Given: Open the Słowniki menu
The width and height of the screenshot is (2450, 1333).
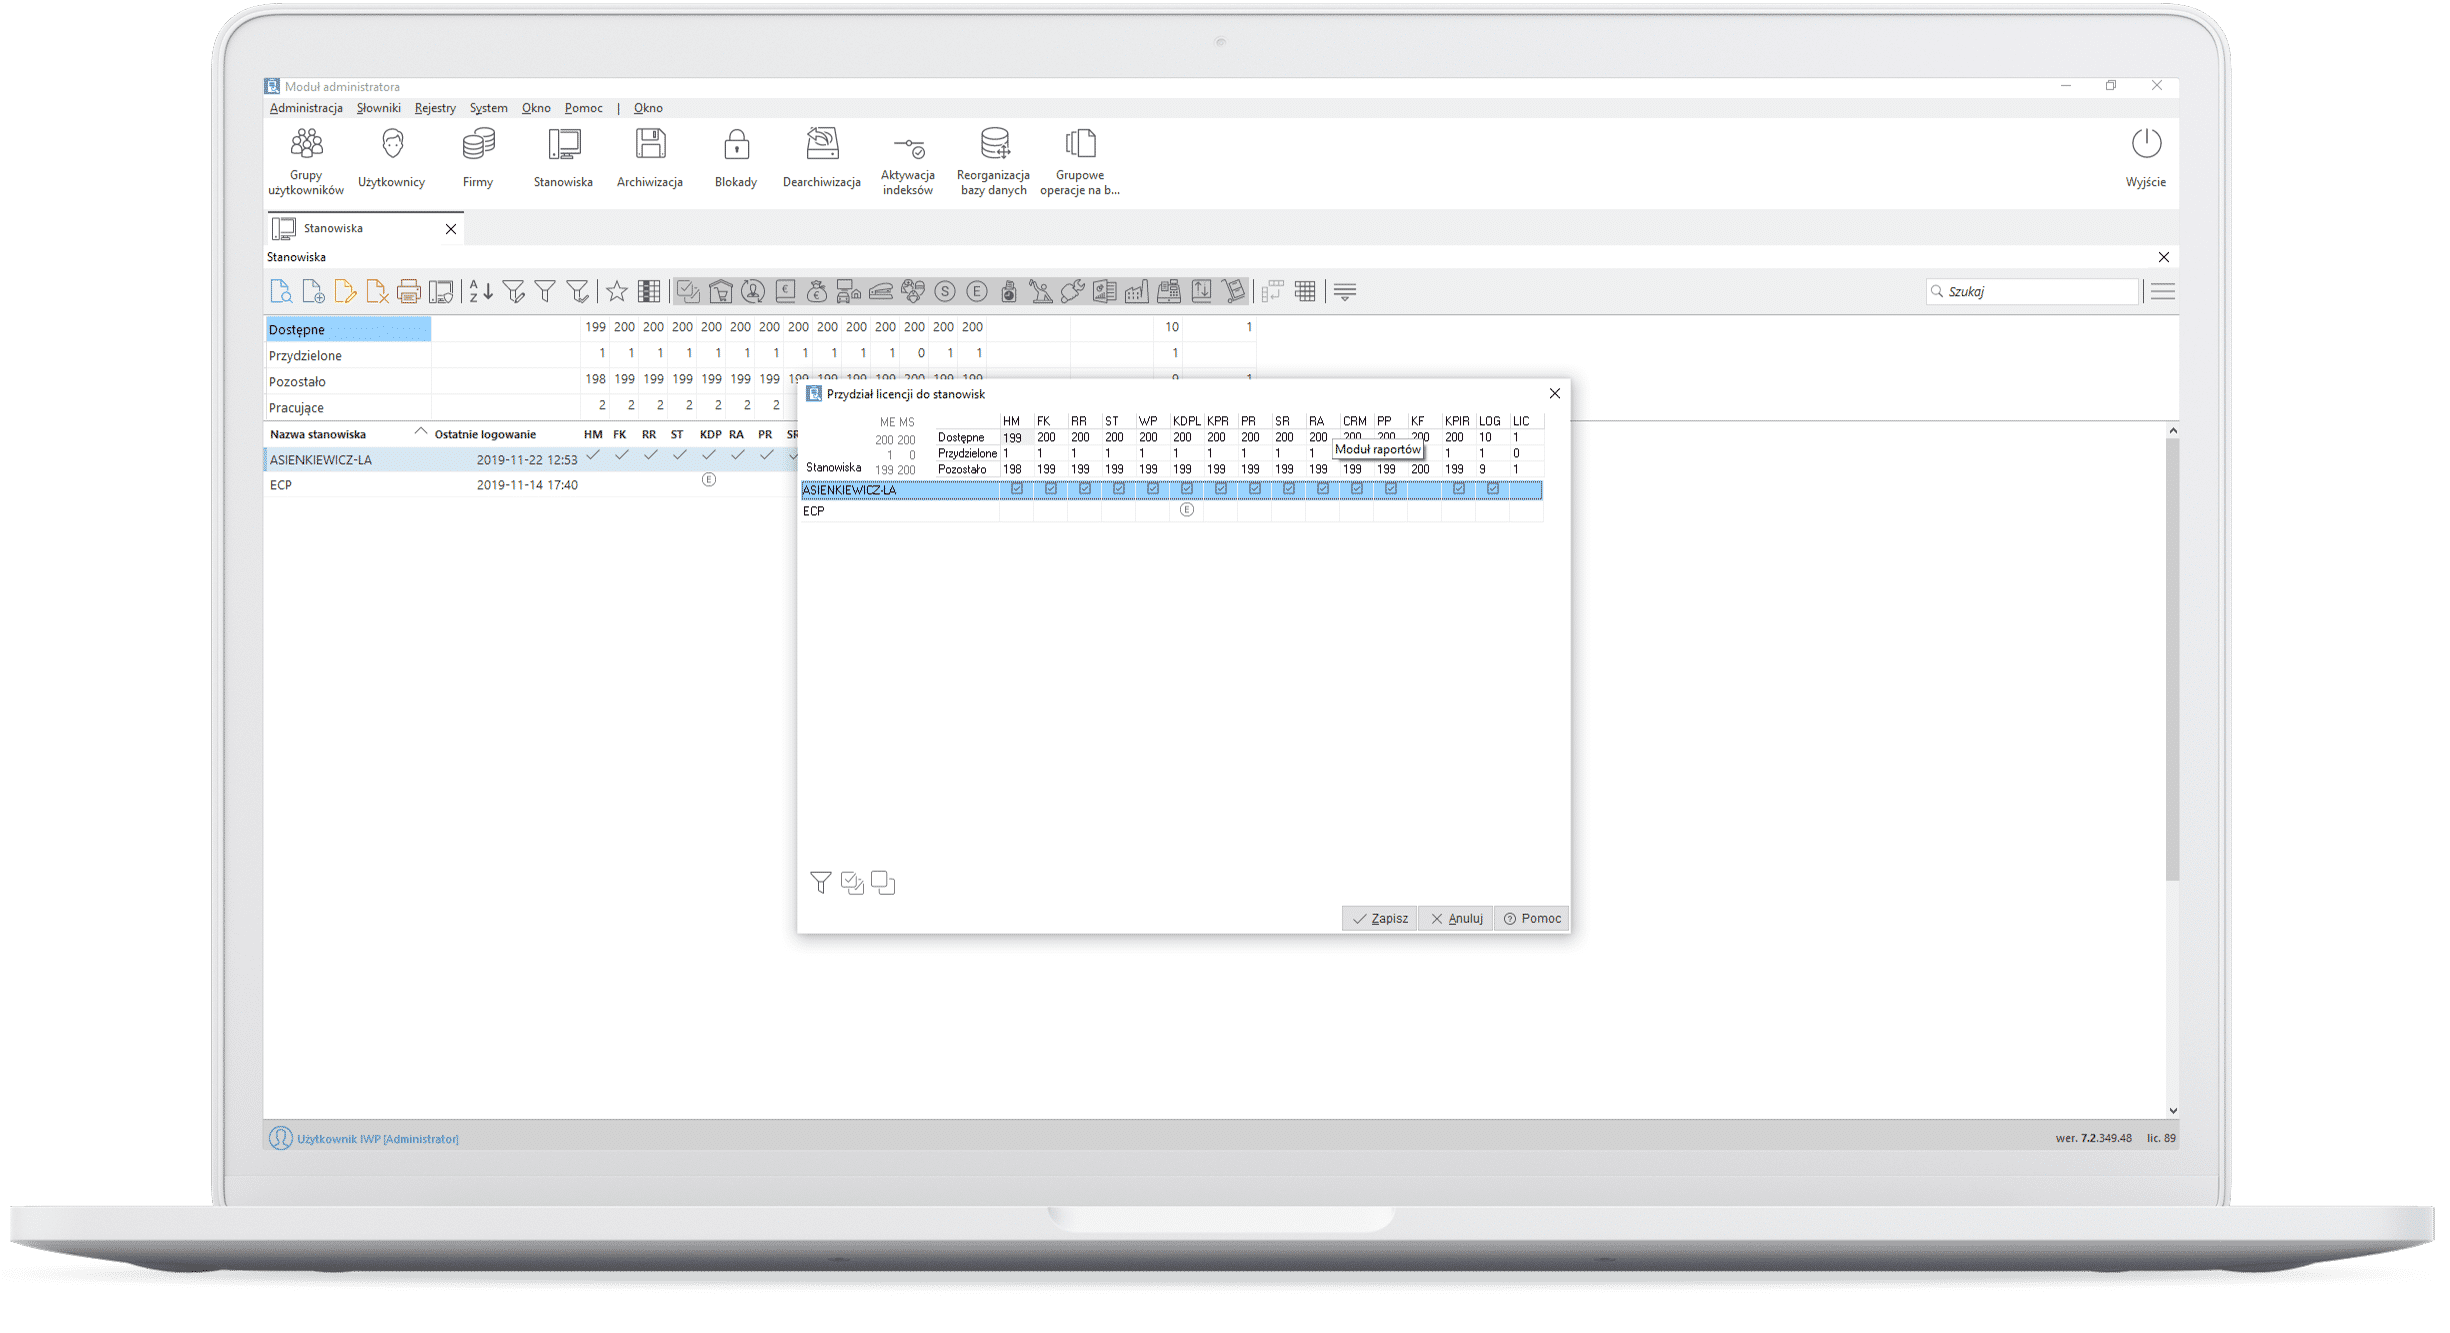Looking at the screenshot, I should pos(379,108).
